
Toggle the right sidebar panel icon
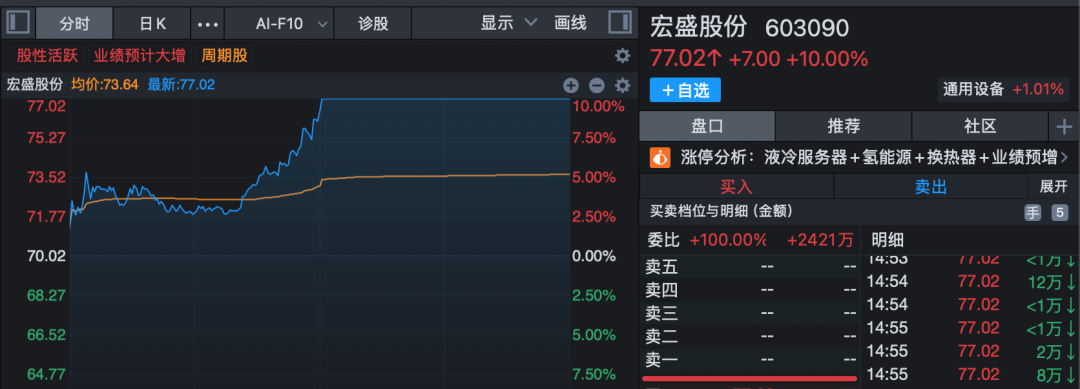pyautogui.click(x=620, y=23)
